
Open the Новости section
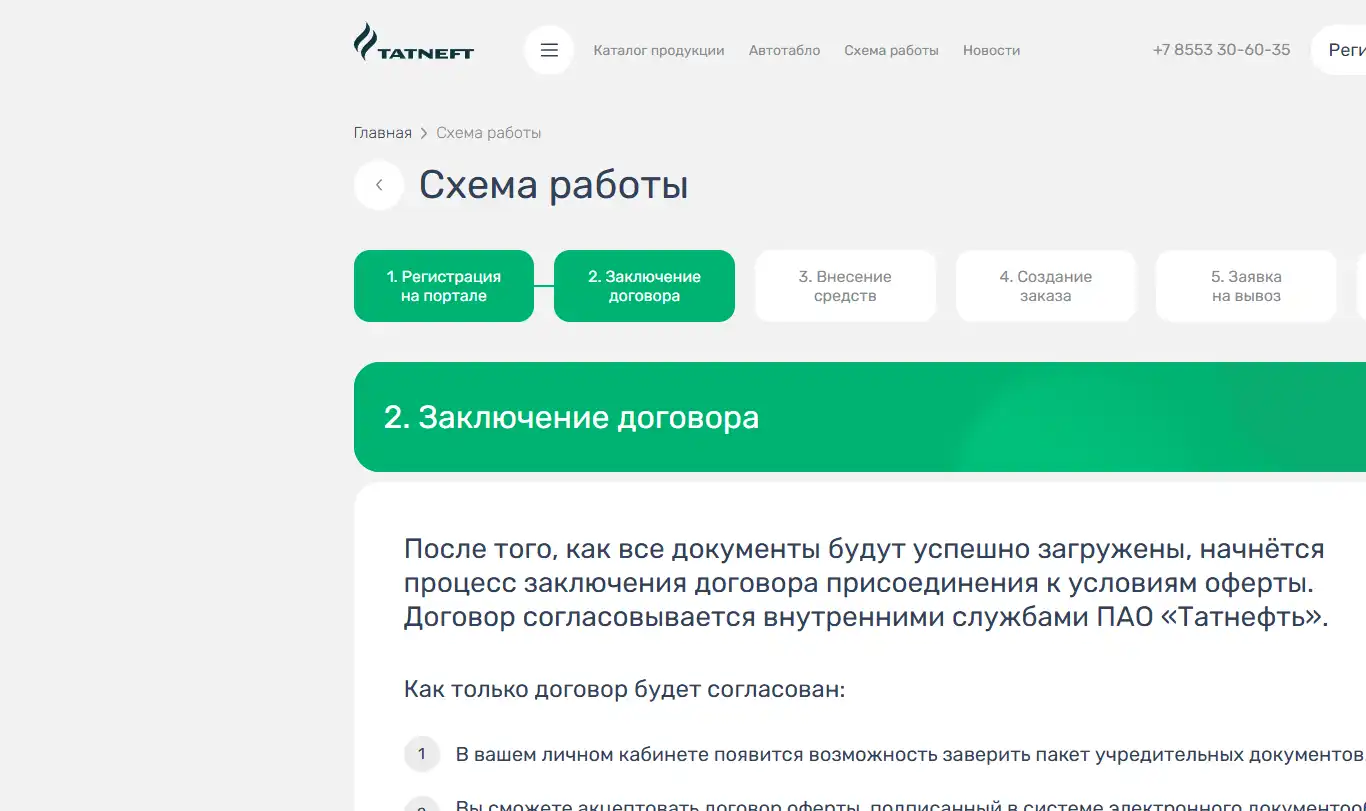(x=991, y=50)
